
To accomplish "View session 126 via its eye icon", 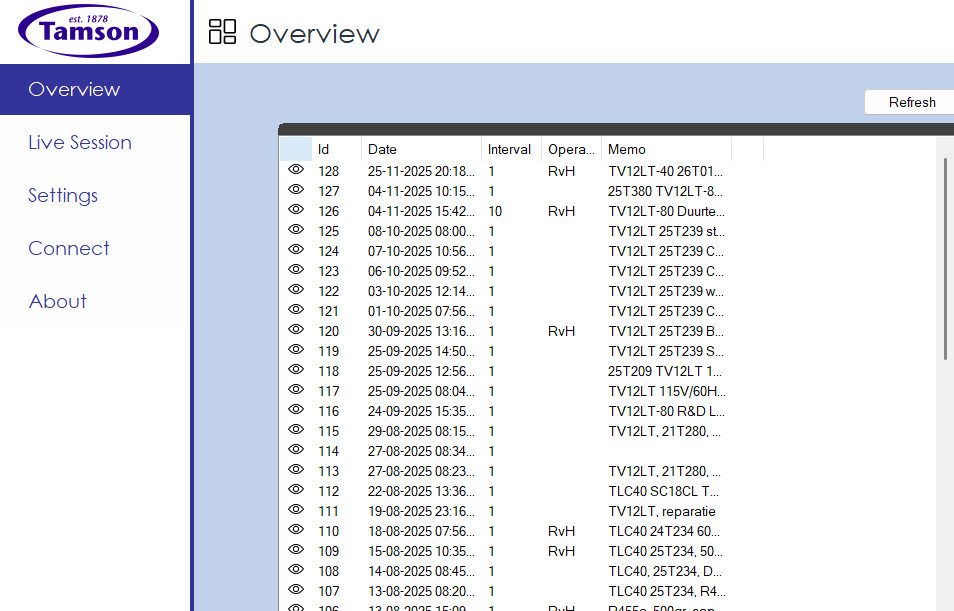I will [295, 210].
